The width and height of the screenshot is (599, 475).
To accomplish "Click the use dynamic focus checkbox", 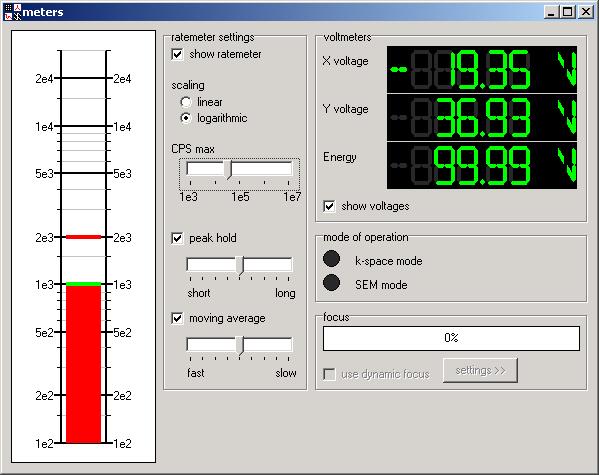I will coord(329,374).
